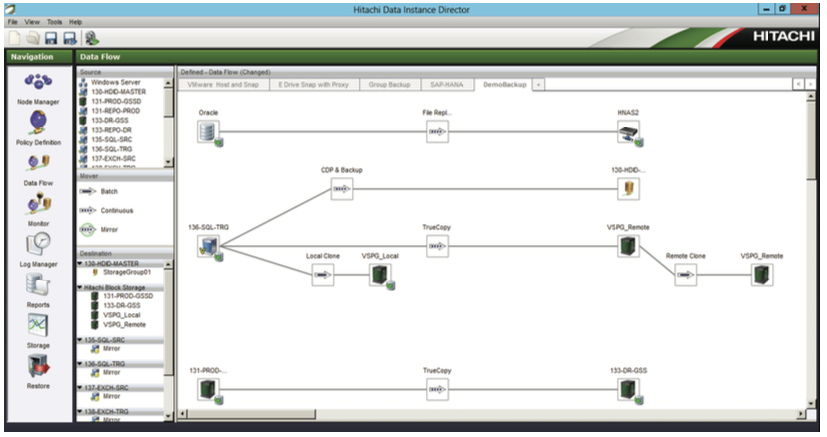Select the 133-DR-GSS node in canvas
Screen dimensions: 827x437
coord(629,390)
